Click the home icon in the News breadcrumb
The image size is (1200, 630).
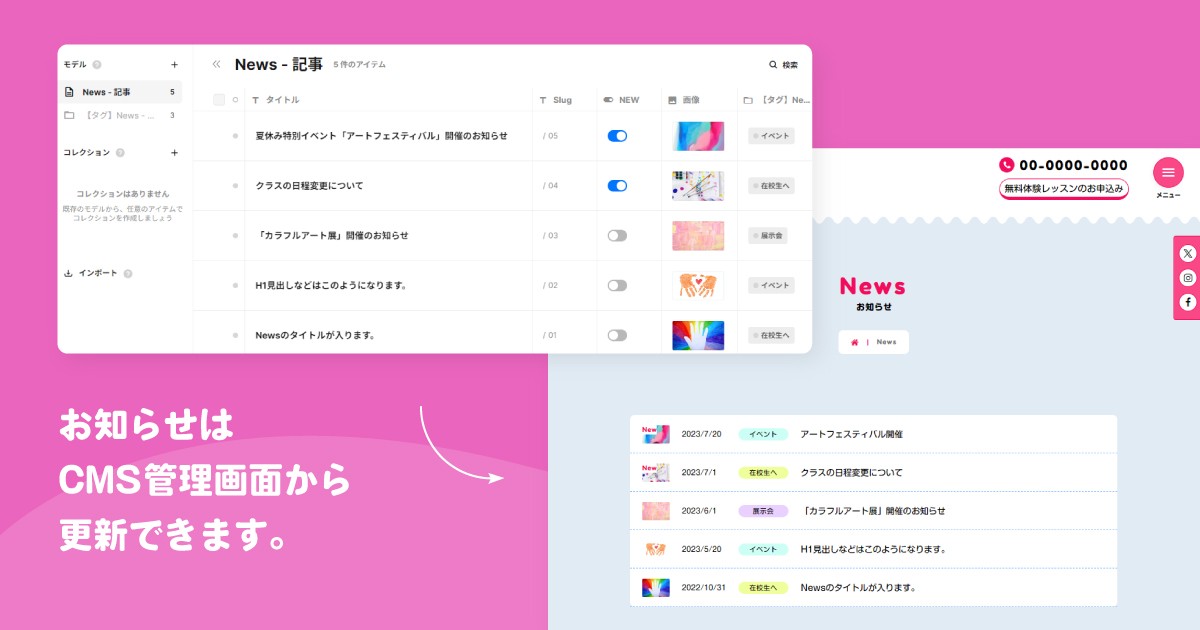[853, 341]
